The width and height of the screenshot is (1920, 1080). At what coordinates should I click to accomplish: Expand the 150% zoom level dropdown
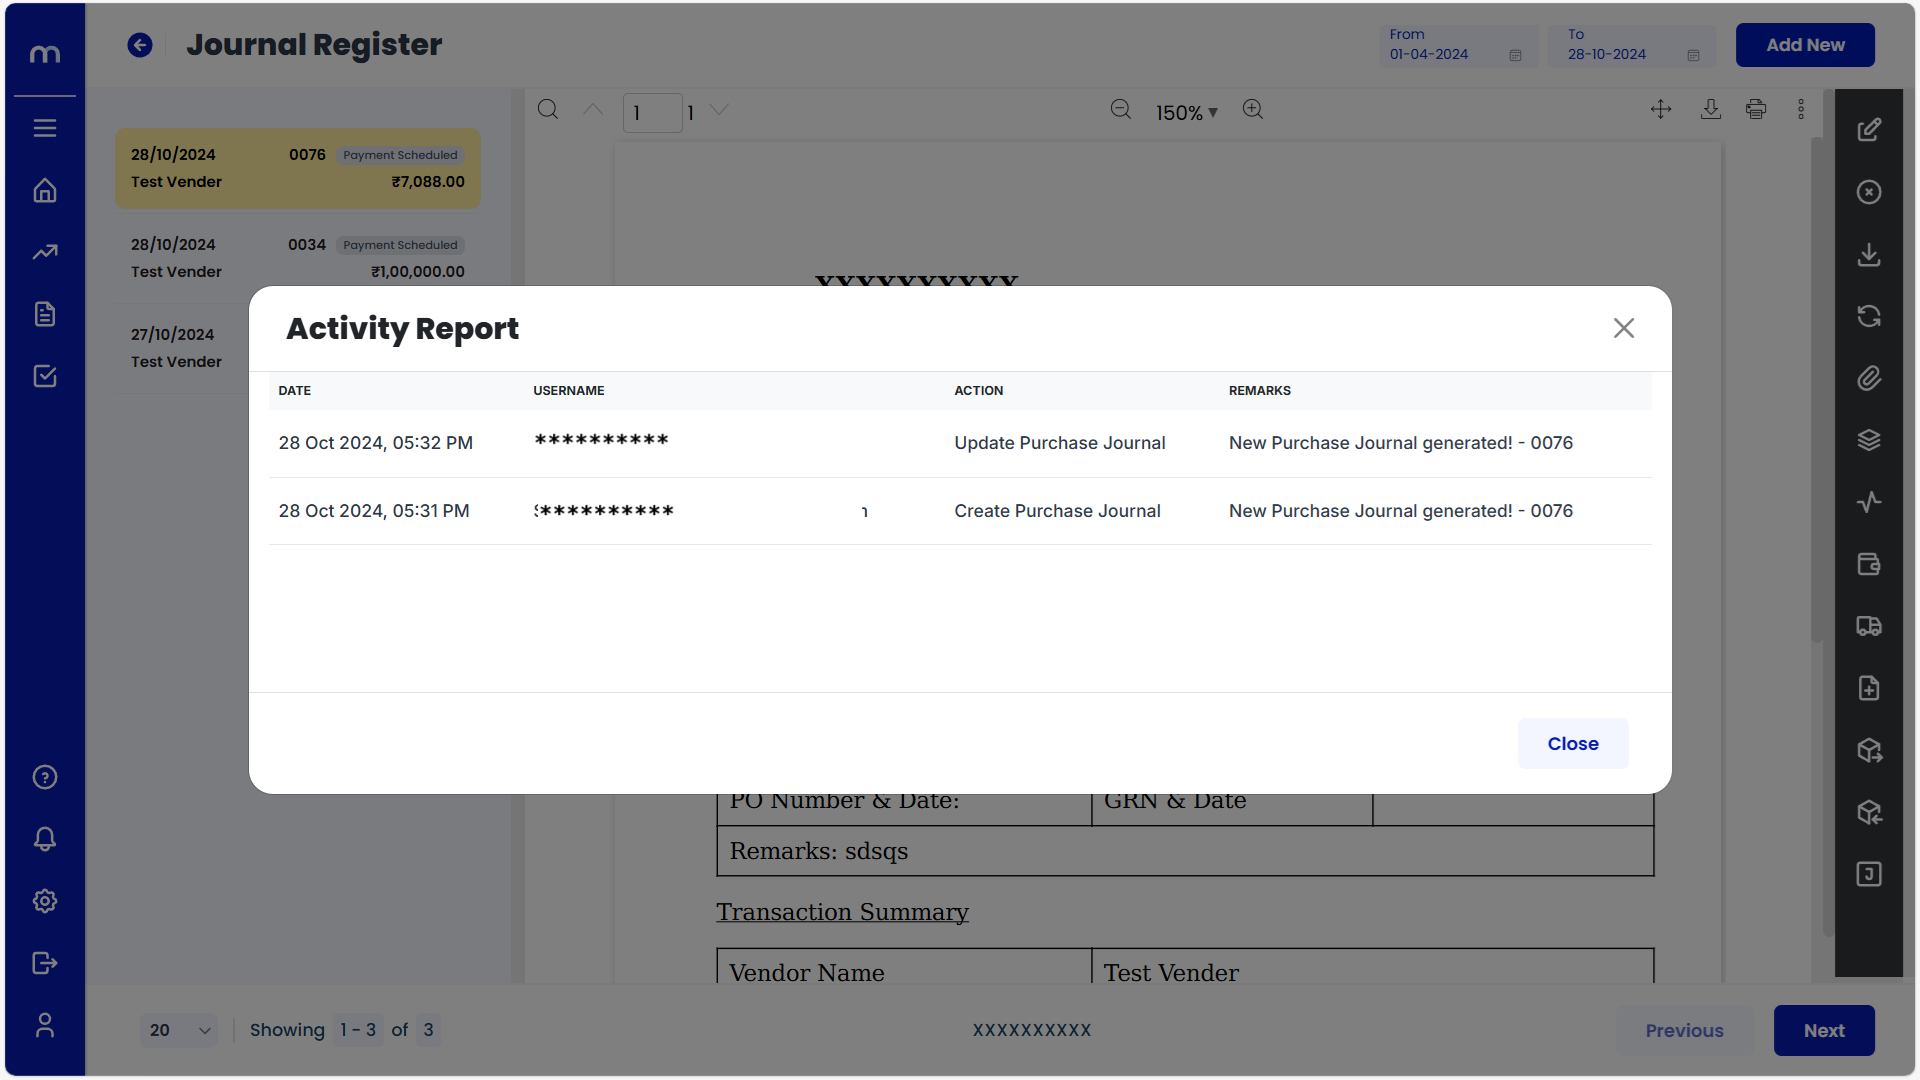[x=1187, y=113]
